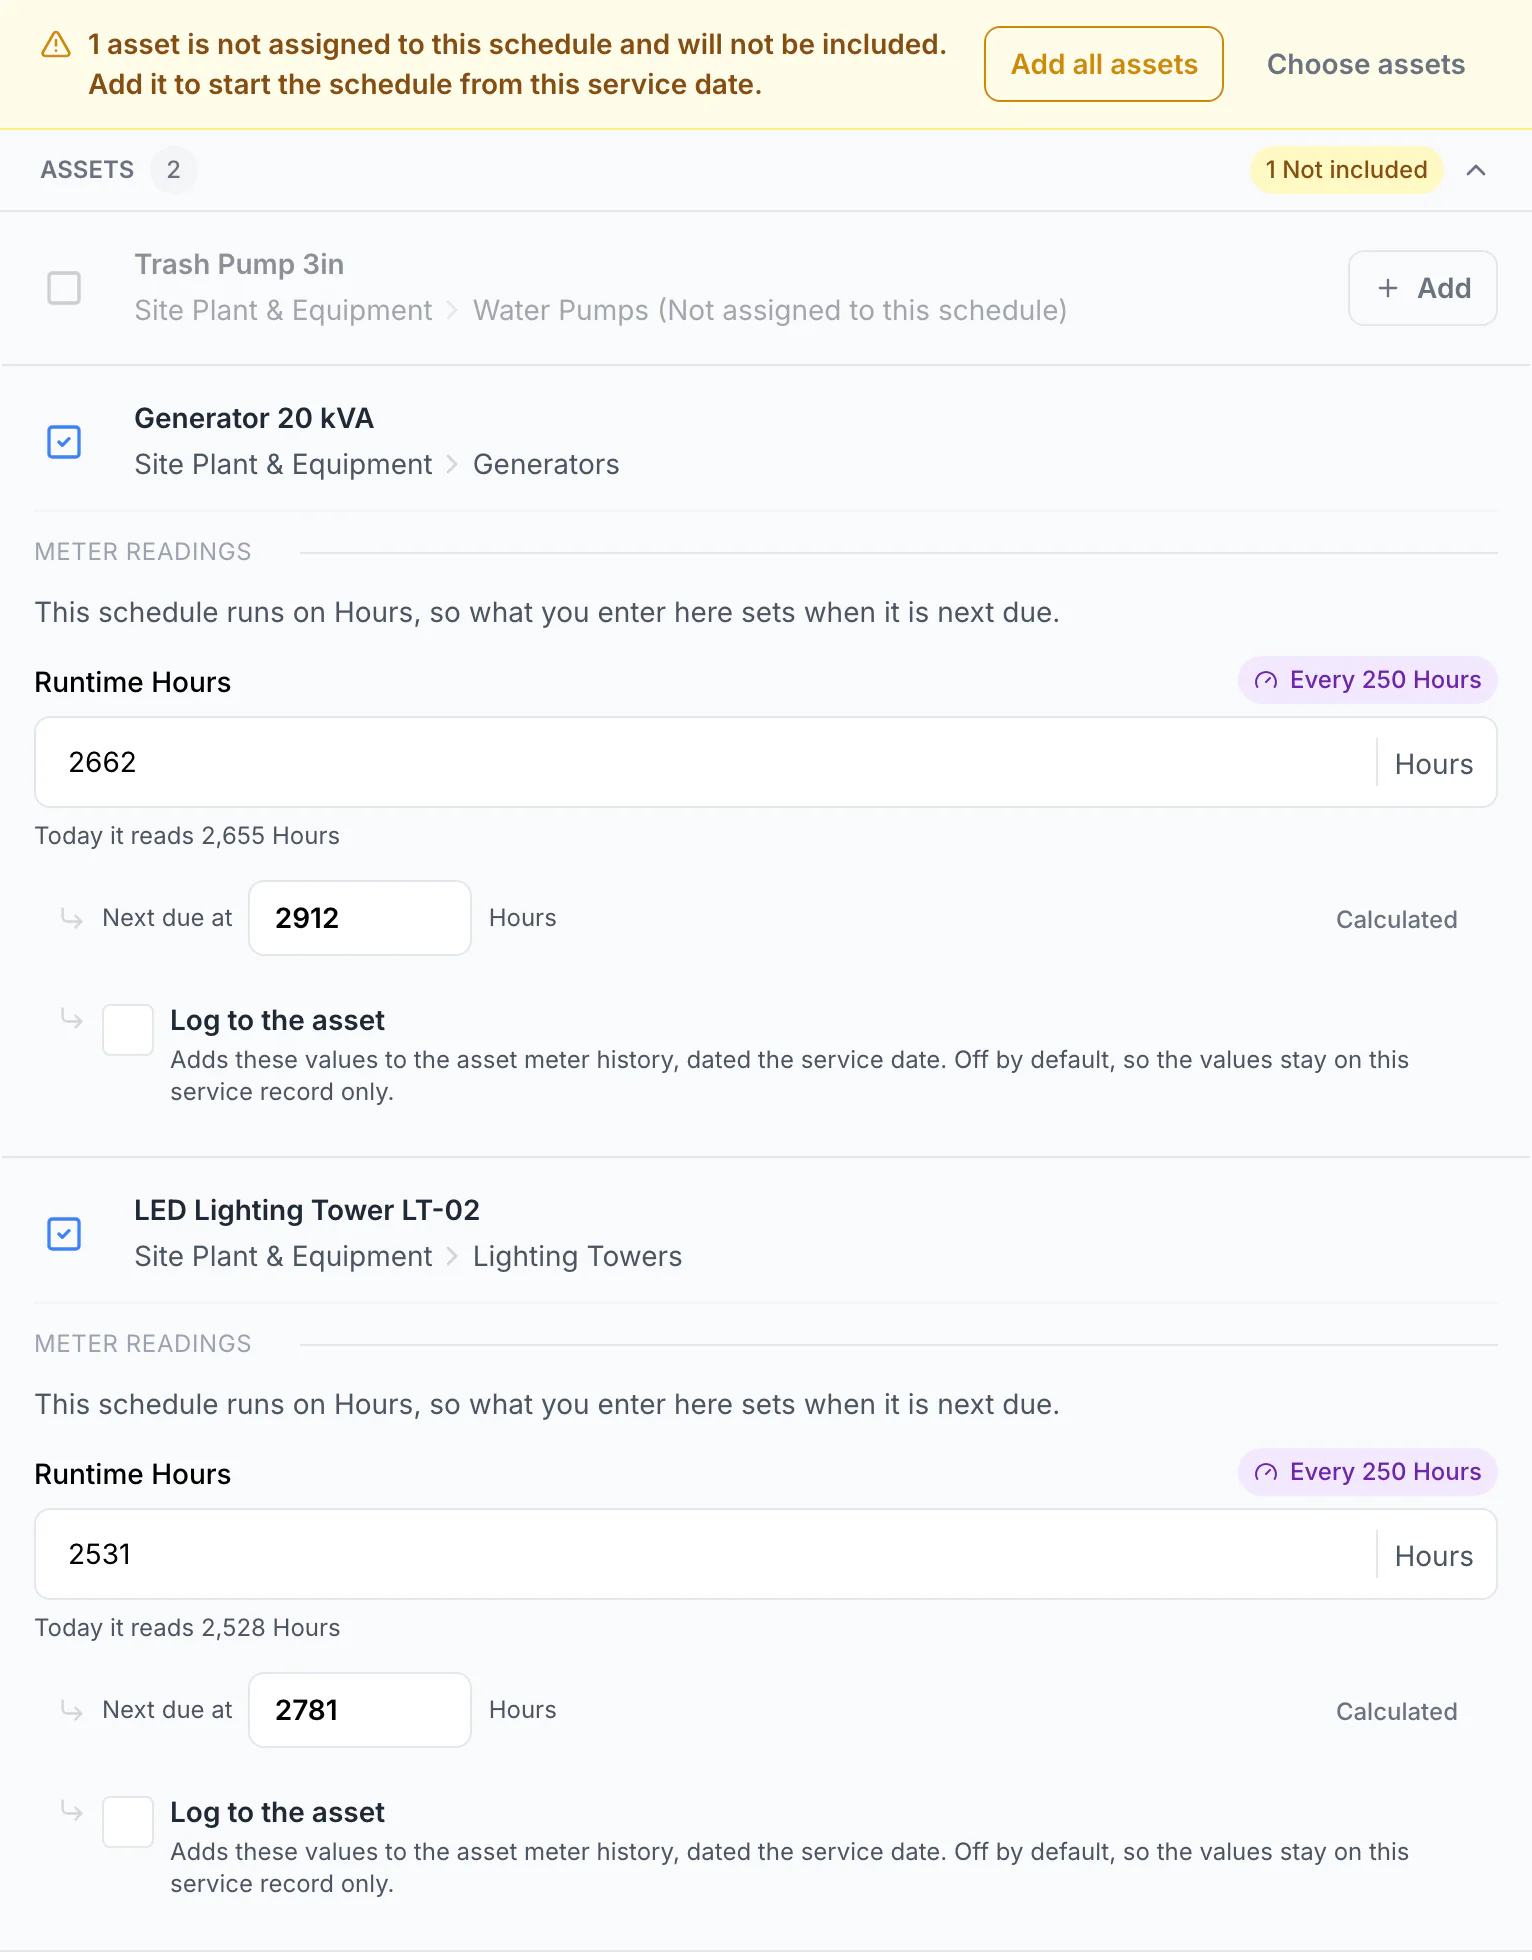Click the warning triangle icon in banner
This screenshot has width=1532, height=1960.
coord(56,45)
